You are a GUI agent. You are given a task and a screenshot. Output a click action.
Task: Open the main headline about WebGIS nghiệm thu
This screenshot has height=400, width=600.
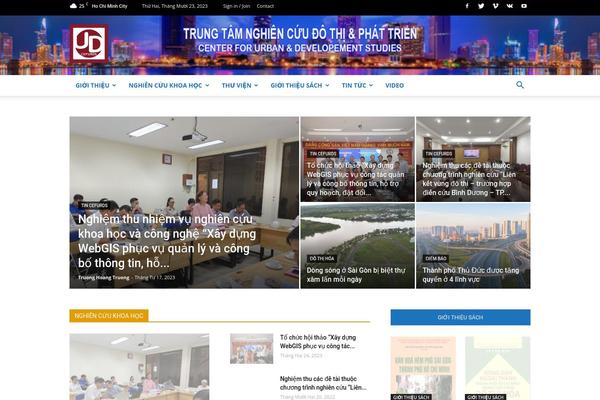tap(167, 241)
